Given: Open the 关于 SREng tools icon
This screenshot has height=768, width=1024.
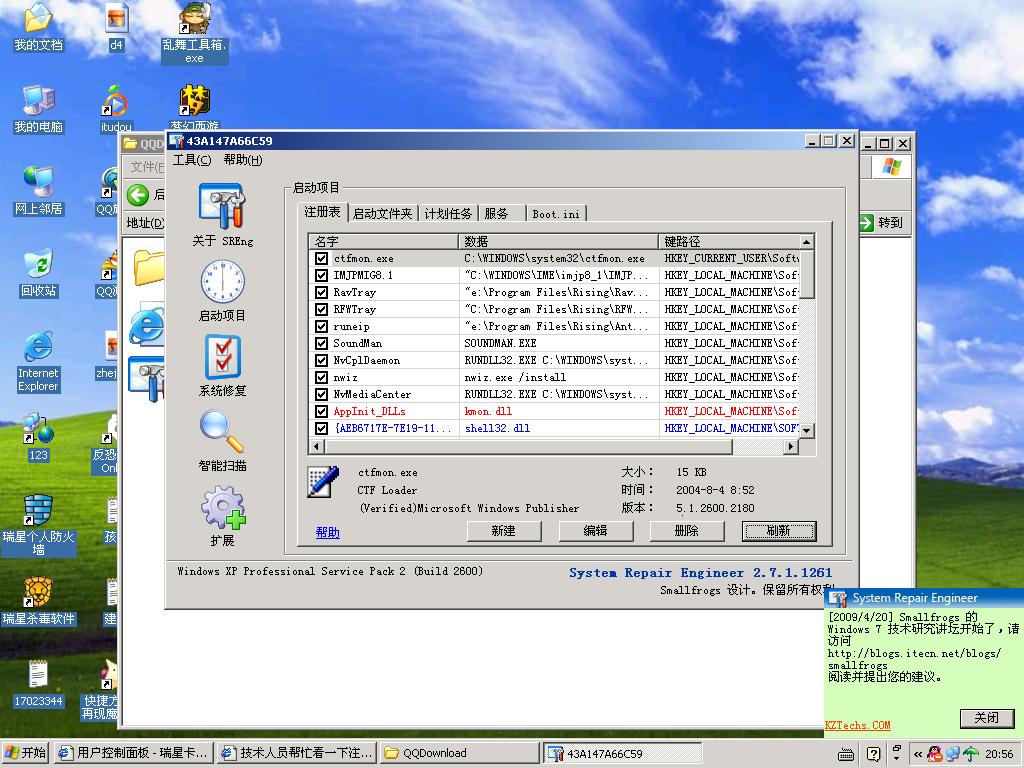Looking at the screenshot, I should tap(223, 205).
